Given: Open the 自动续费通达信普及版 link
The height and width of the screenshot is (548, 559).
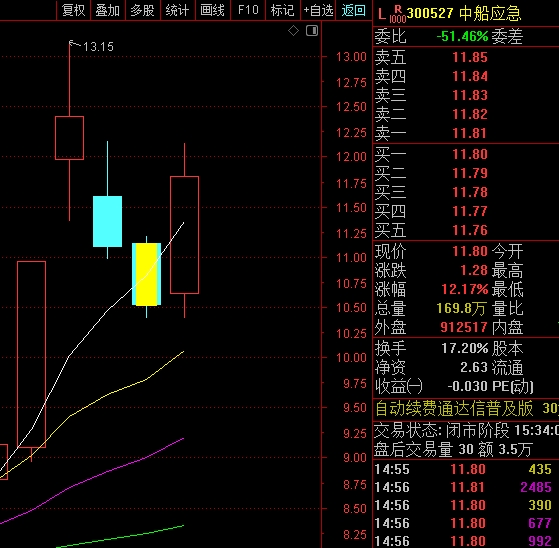Looking at the screenshot, I should tap(454, 408).
